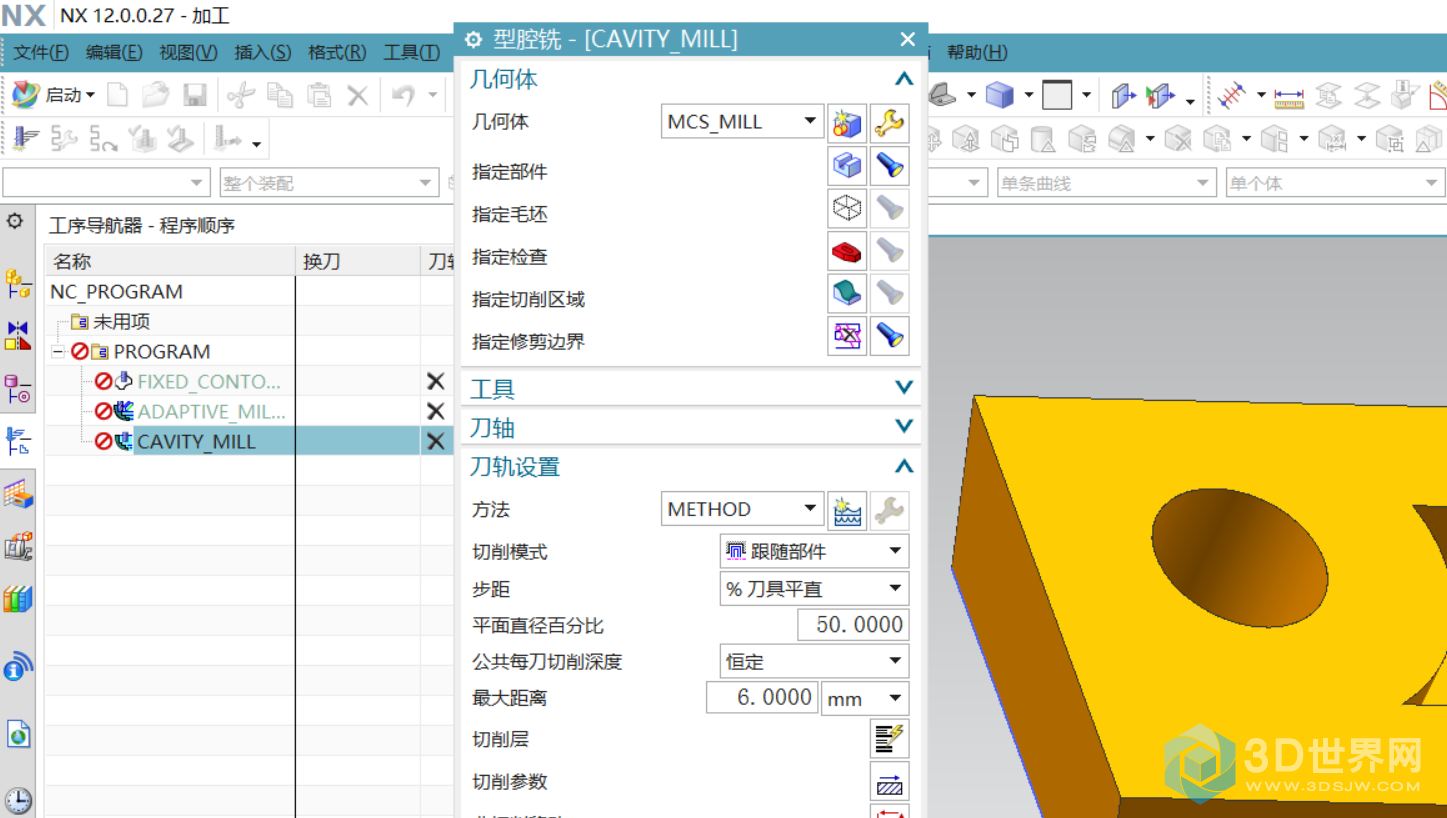The width and height of the screenshot is (1447, 818).
Task: Click the Cut scissors icon
Action: (x=241, y=95)
